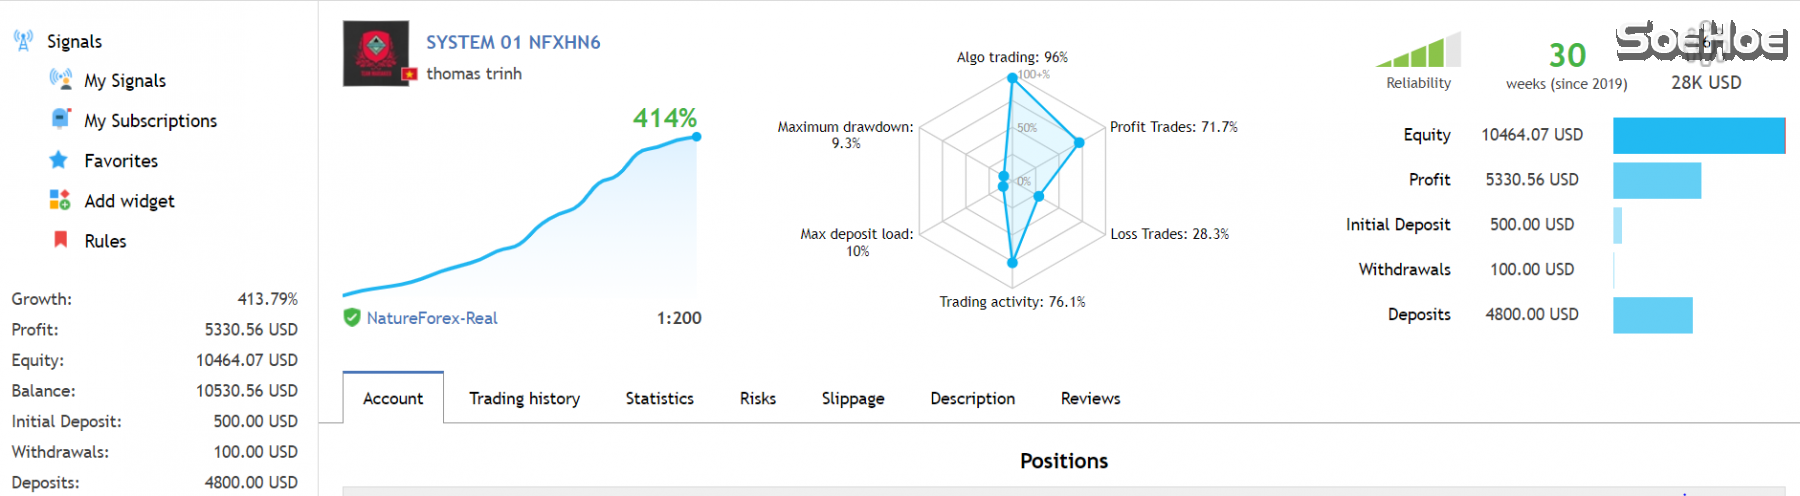The height and width of the screenshot is (496, 1800).
Task: Click the Equity bar in chart
Action: 1698,135
